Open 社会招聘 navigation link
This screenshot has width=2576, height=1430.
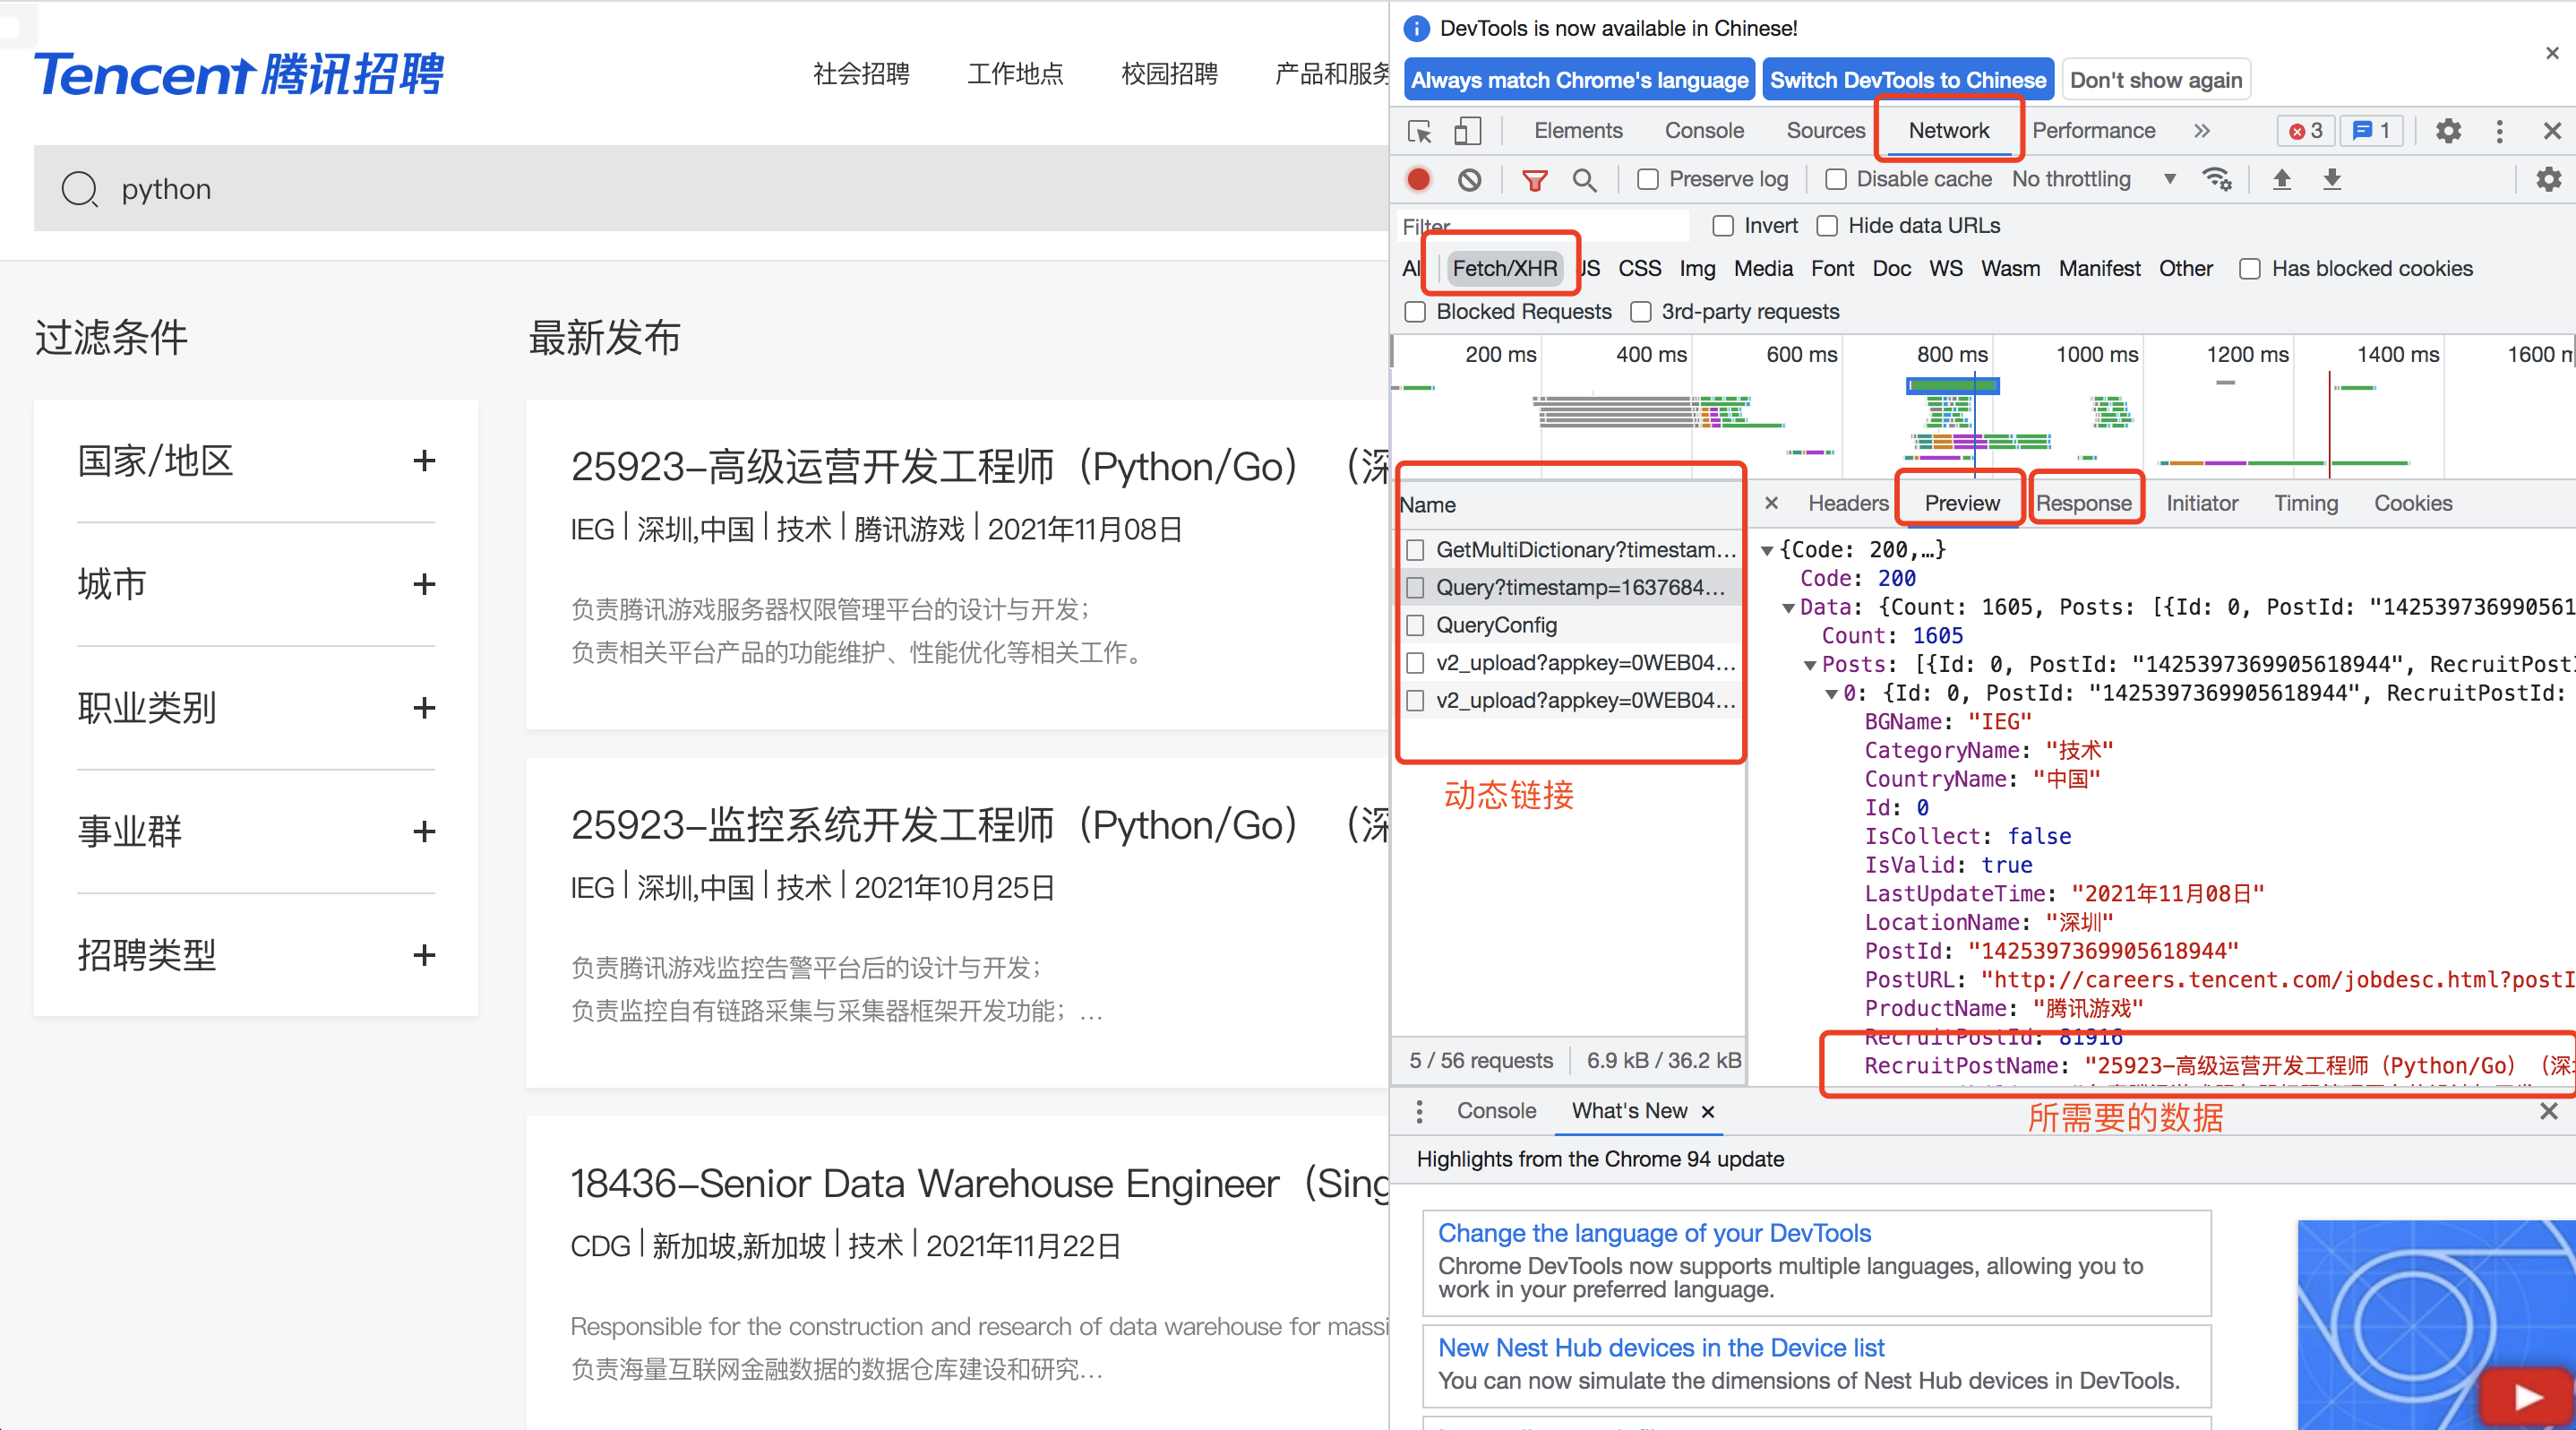pyautogui.click(x=861, y=74)
